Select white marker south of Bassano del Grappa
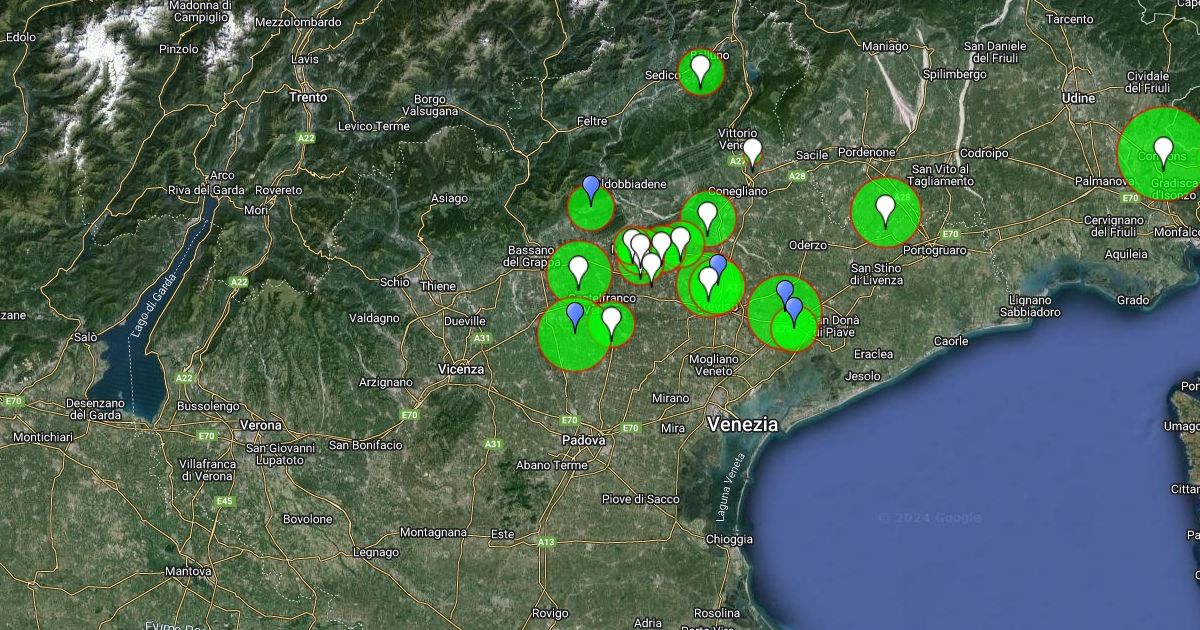This screenshot has width=1200, height=630. 578,268
